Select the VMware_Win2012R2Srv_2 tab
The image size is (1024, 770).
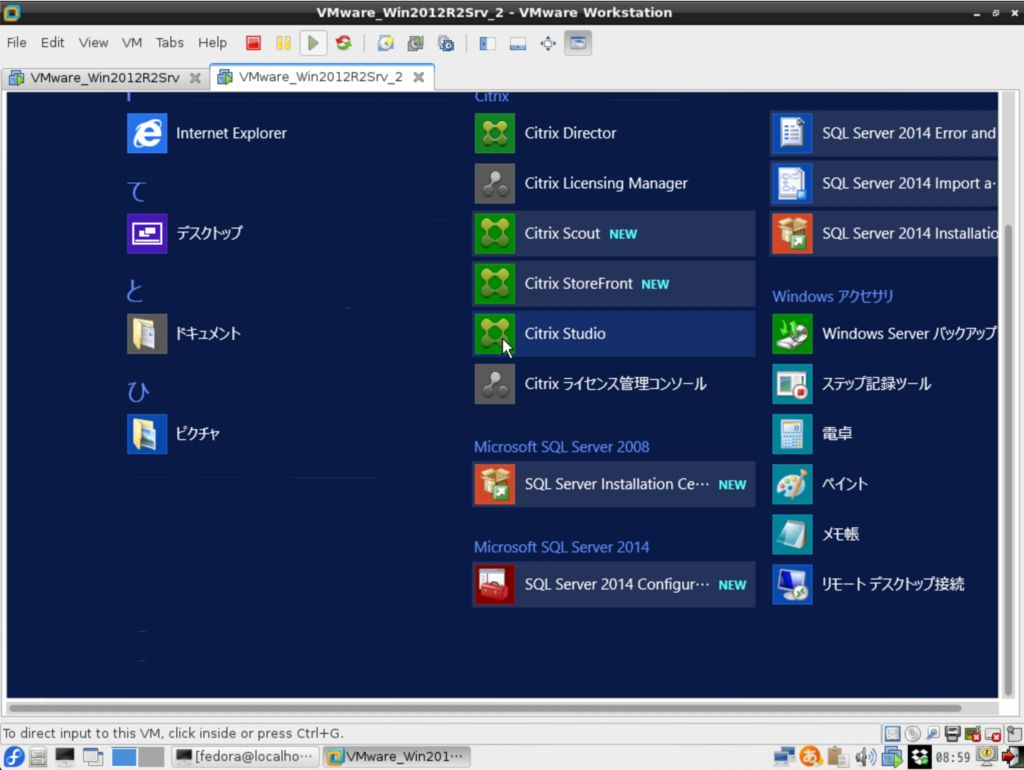pos(320,77)
